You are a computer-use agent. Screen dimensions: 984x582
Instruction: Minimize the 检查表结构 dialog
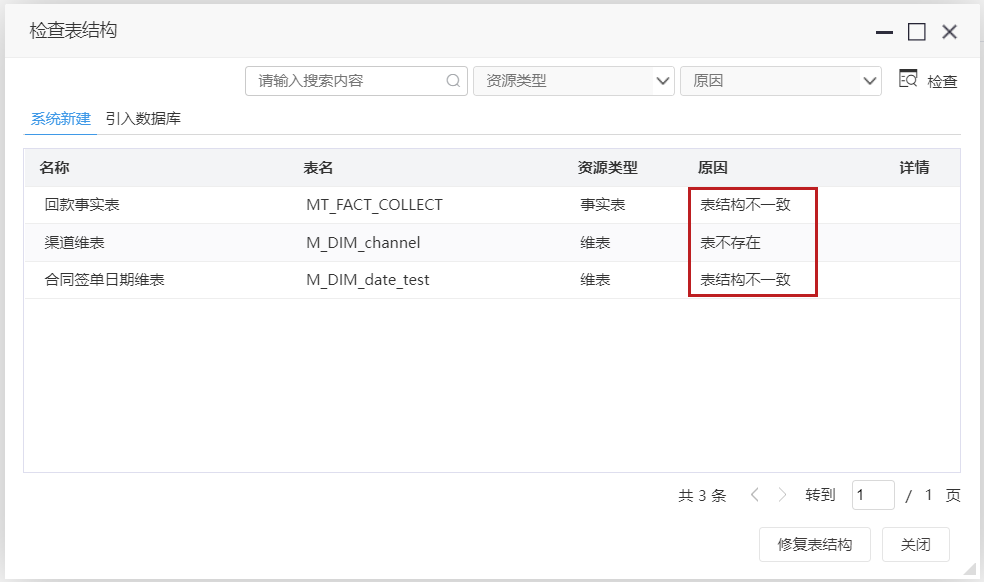pyautogui.click(x=884, y=32)
